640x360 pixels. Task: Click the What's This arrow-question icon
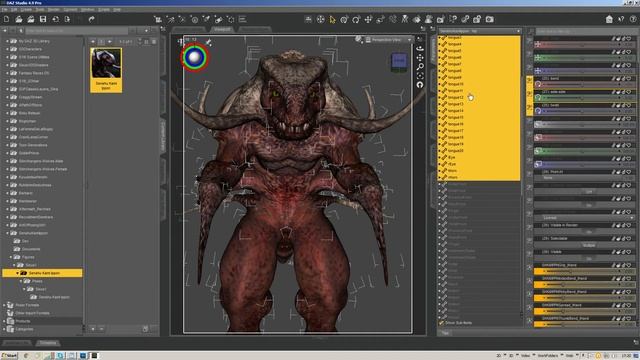[621, 19]
